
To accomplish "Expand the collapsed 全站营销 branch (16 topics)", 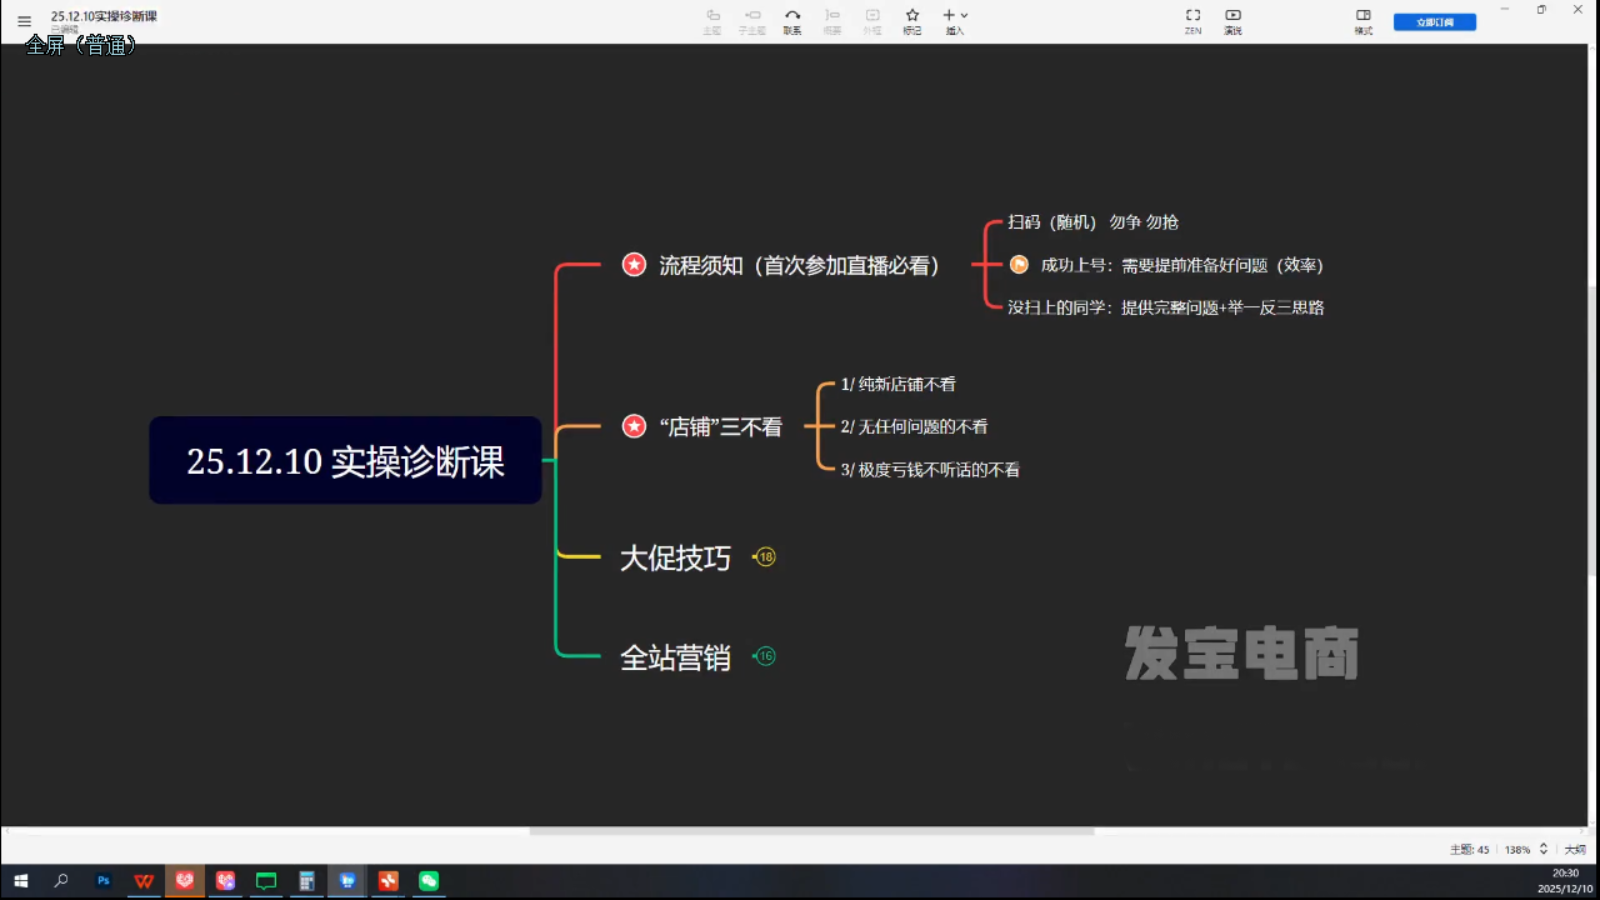I will coord(765,656).
